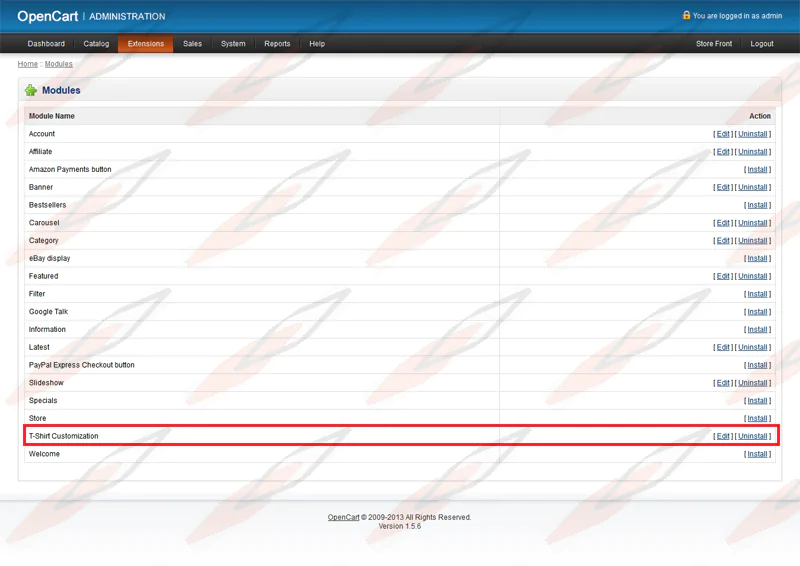This screenshot has width=800, height=566.
Task: Click the 'Action' column header
Action: click(760, 116)
